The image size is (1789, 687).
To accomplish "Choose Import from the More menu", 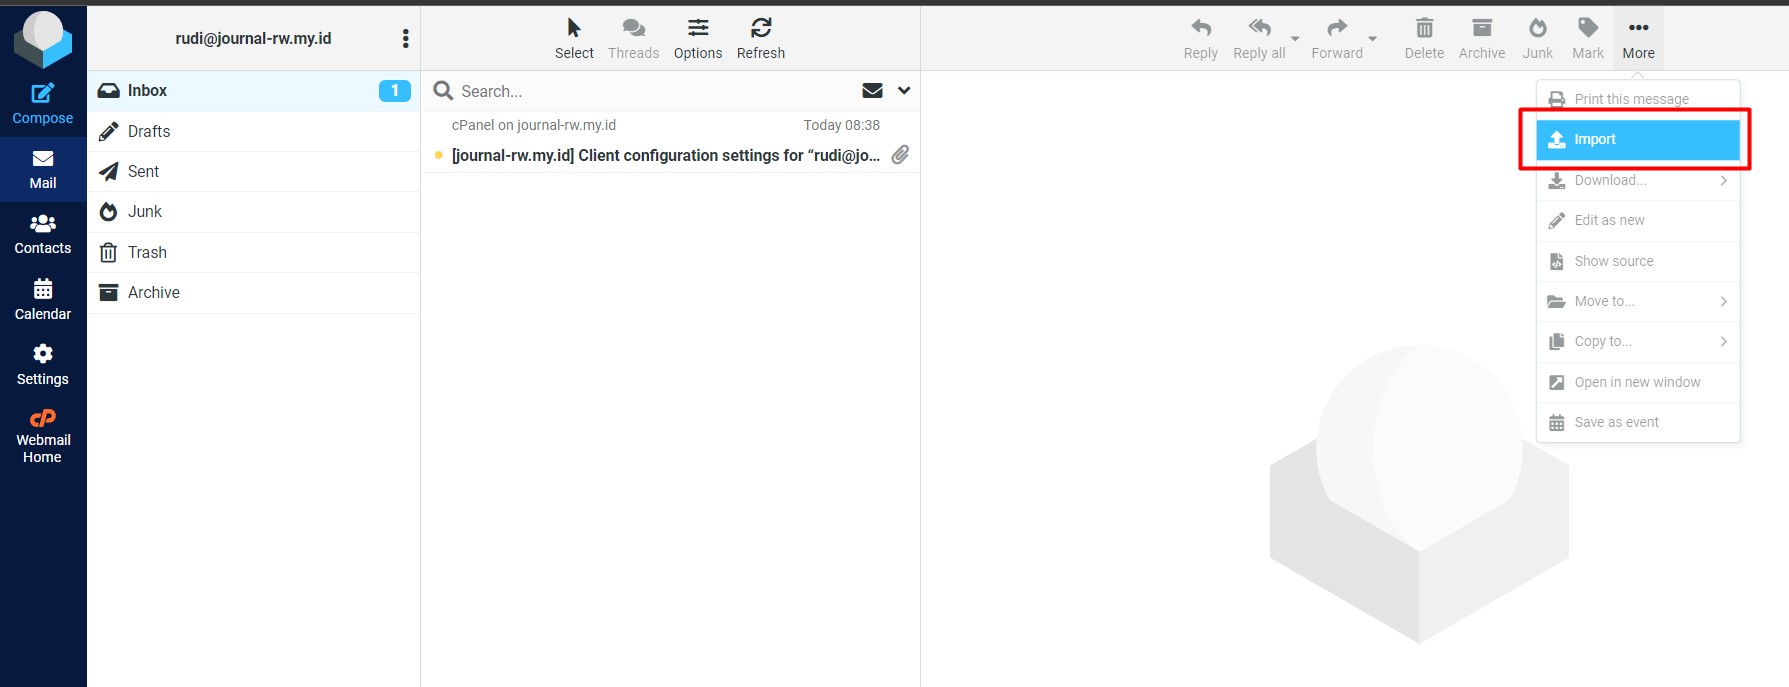I will (1637, 140).
